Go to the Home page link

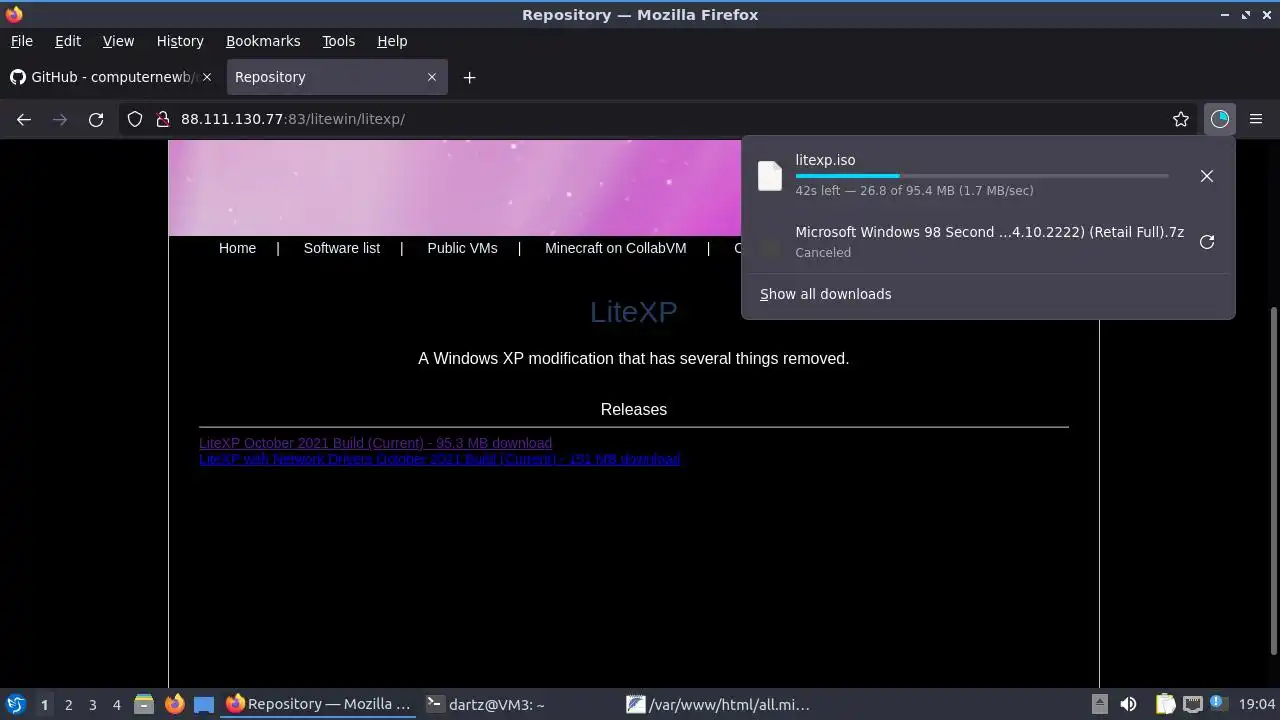point(237,248)
